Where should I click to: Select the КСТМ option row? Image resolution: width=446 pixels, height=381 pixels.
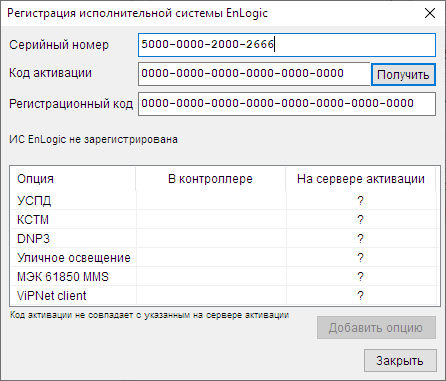pos(223,219)
